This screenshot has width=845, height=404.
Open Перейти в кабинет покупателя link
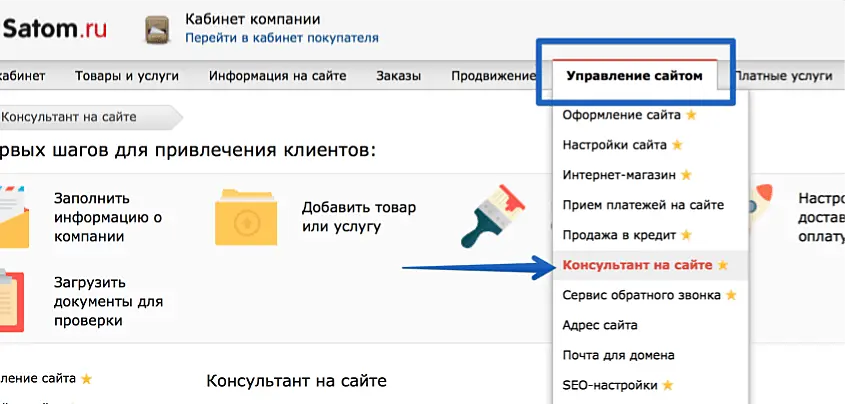(x=282, y=38)
